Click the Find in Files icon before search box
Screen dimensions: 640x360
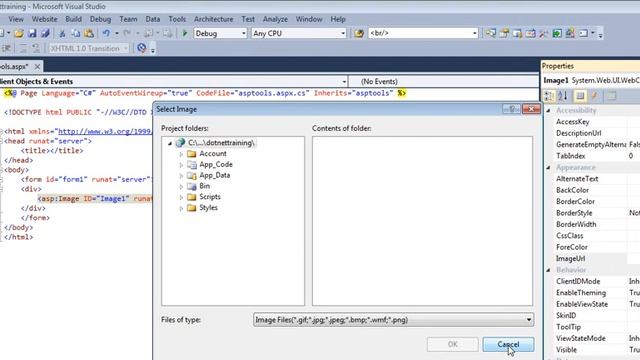[359, 33]
